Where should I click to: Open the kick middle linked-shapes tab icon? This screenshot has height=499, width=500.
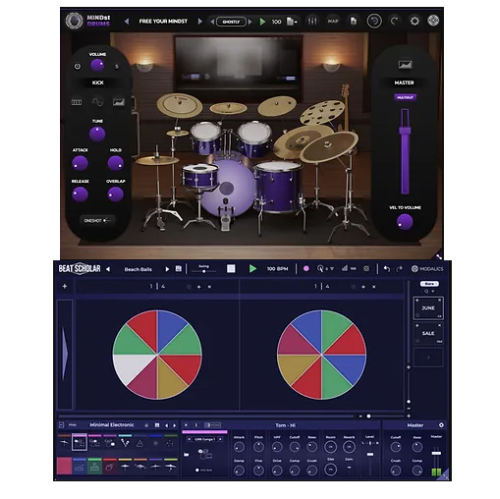97,102
